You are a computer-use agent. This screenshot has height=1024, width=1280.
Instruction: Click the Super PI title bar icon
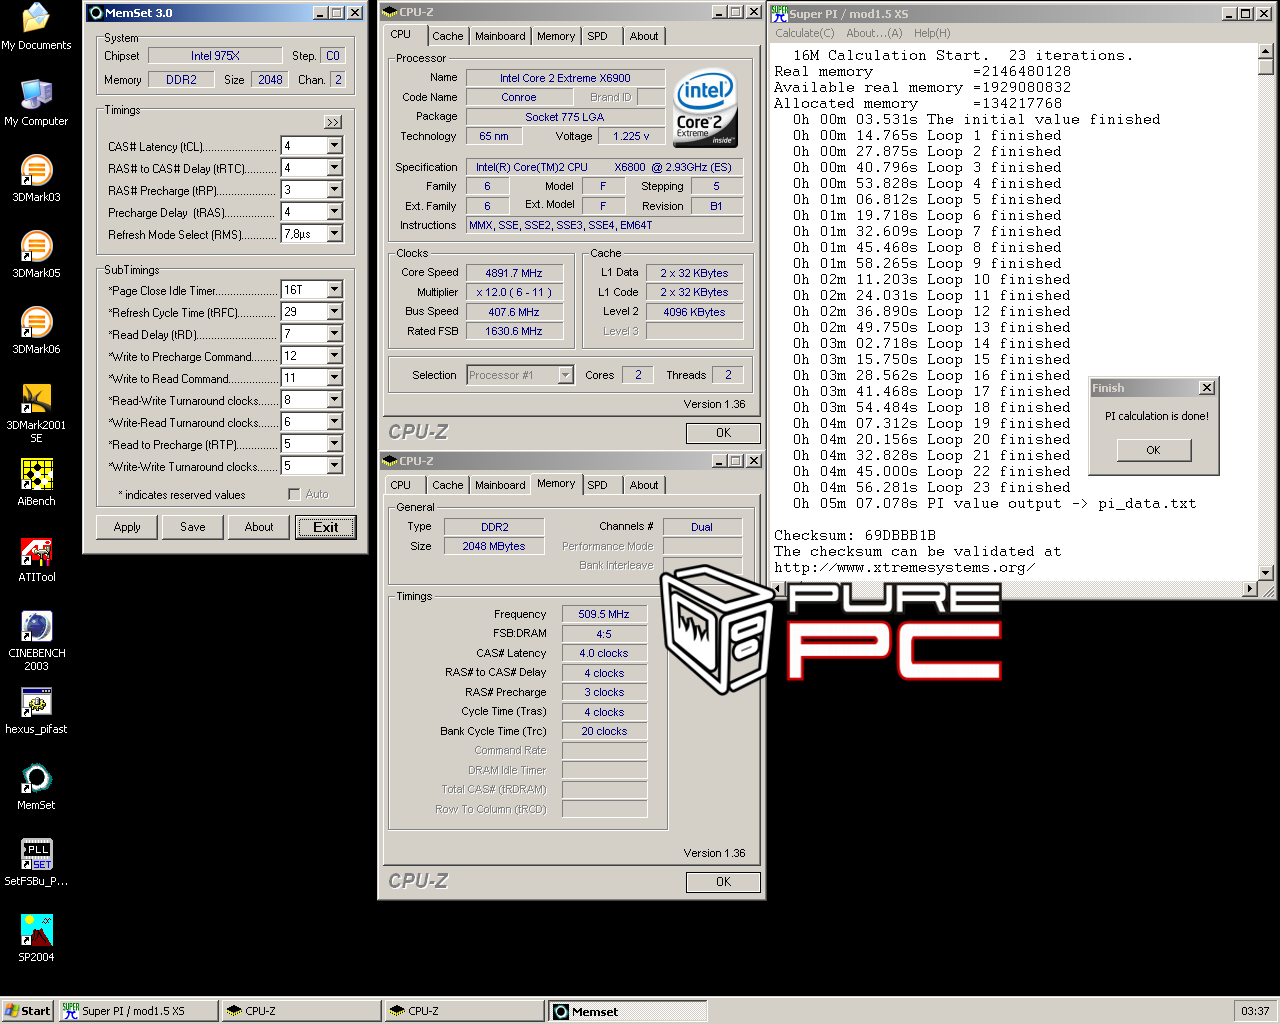pyautogui.click(x=779, y=13)
